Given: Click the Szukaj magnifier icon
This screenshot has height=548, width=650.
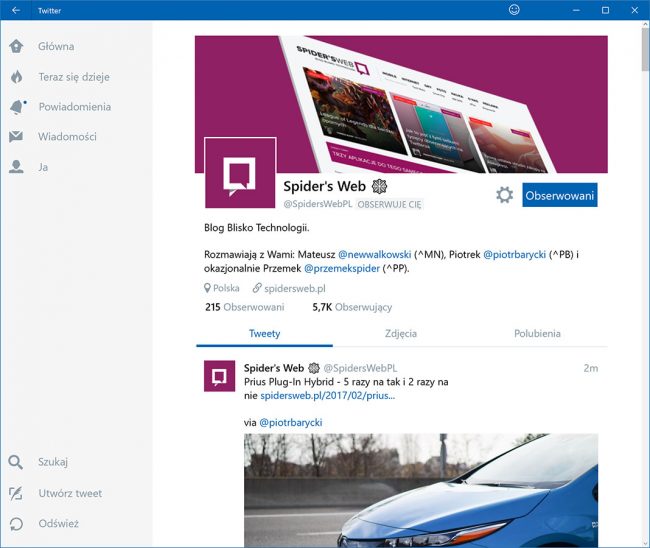Looking at the screenshot, I should click(x=15, y=462).
